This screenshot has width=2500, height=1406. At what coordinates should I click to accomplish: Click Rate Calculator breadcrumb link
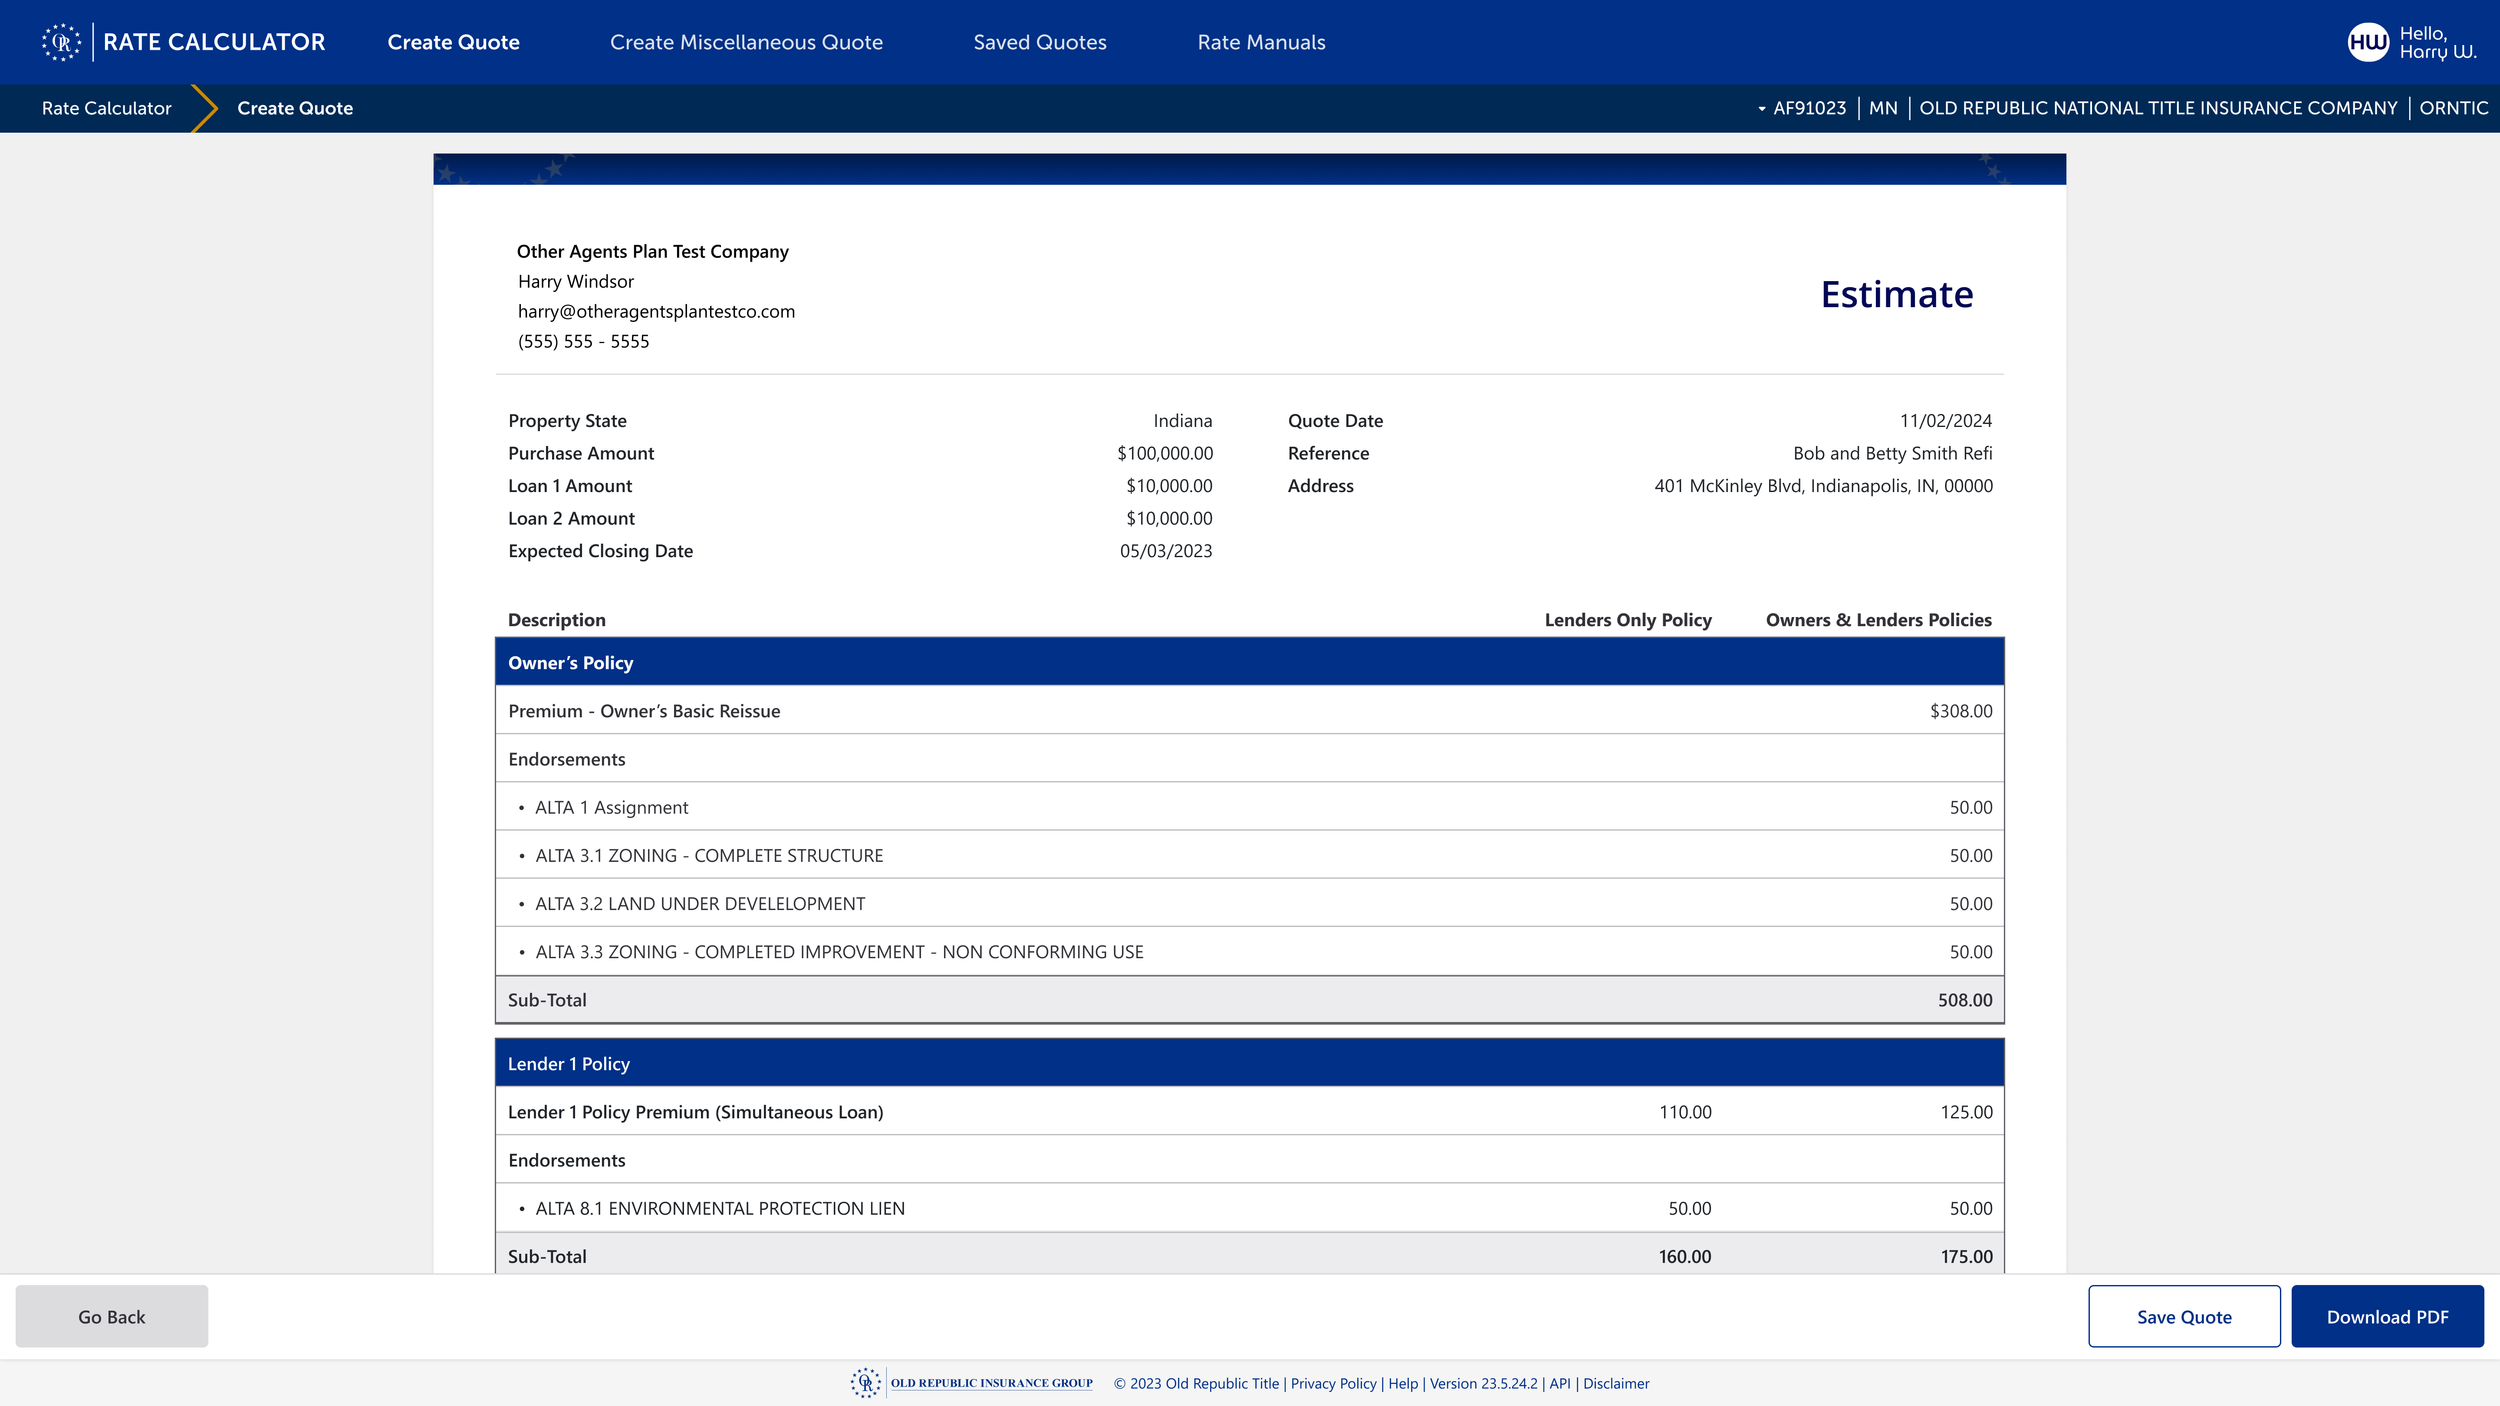pyautogui.click(x=106, y=108)
